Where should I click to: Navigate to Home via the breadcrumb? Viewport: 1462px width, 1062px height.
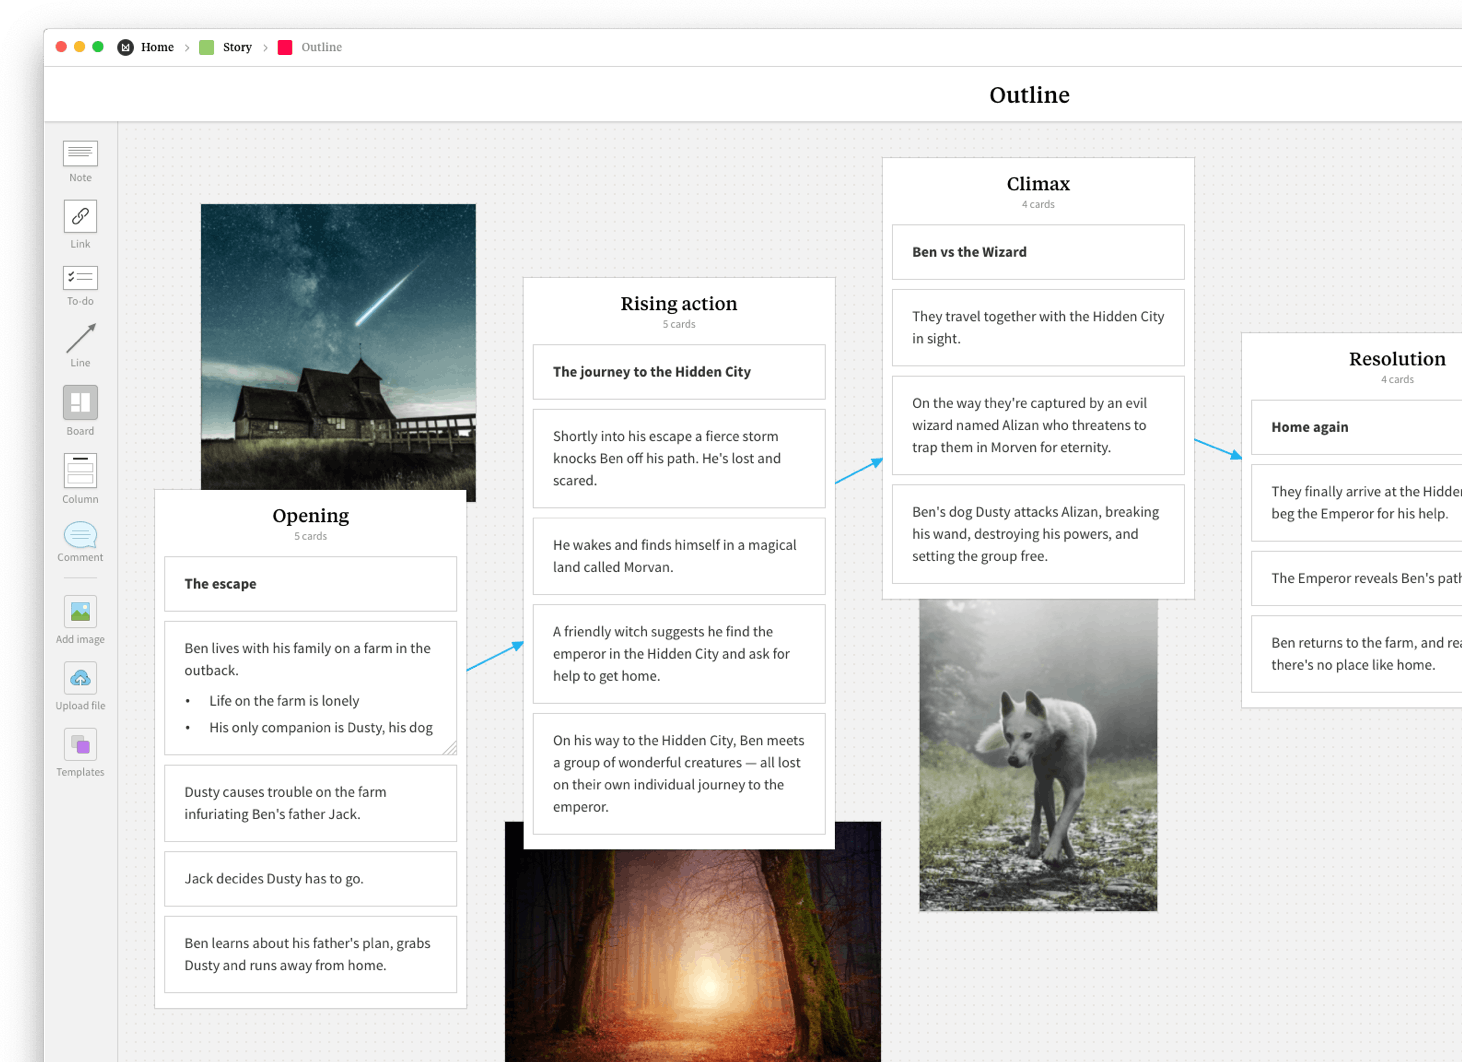coord(157,47)
